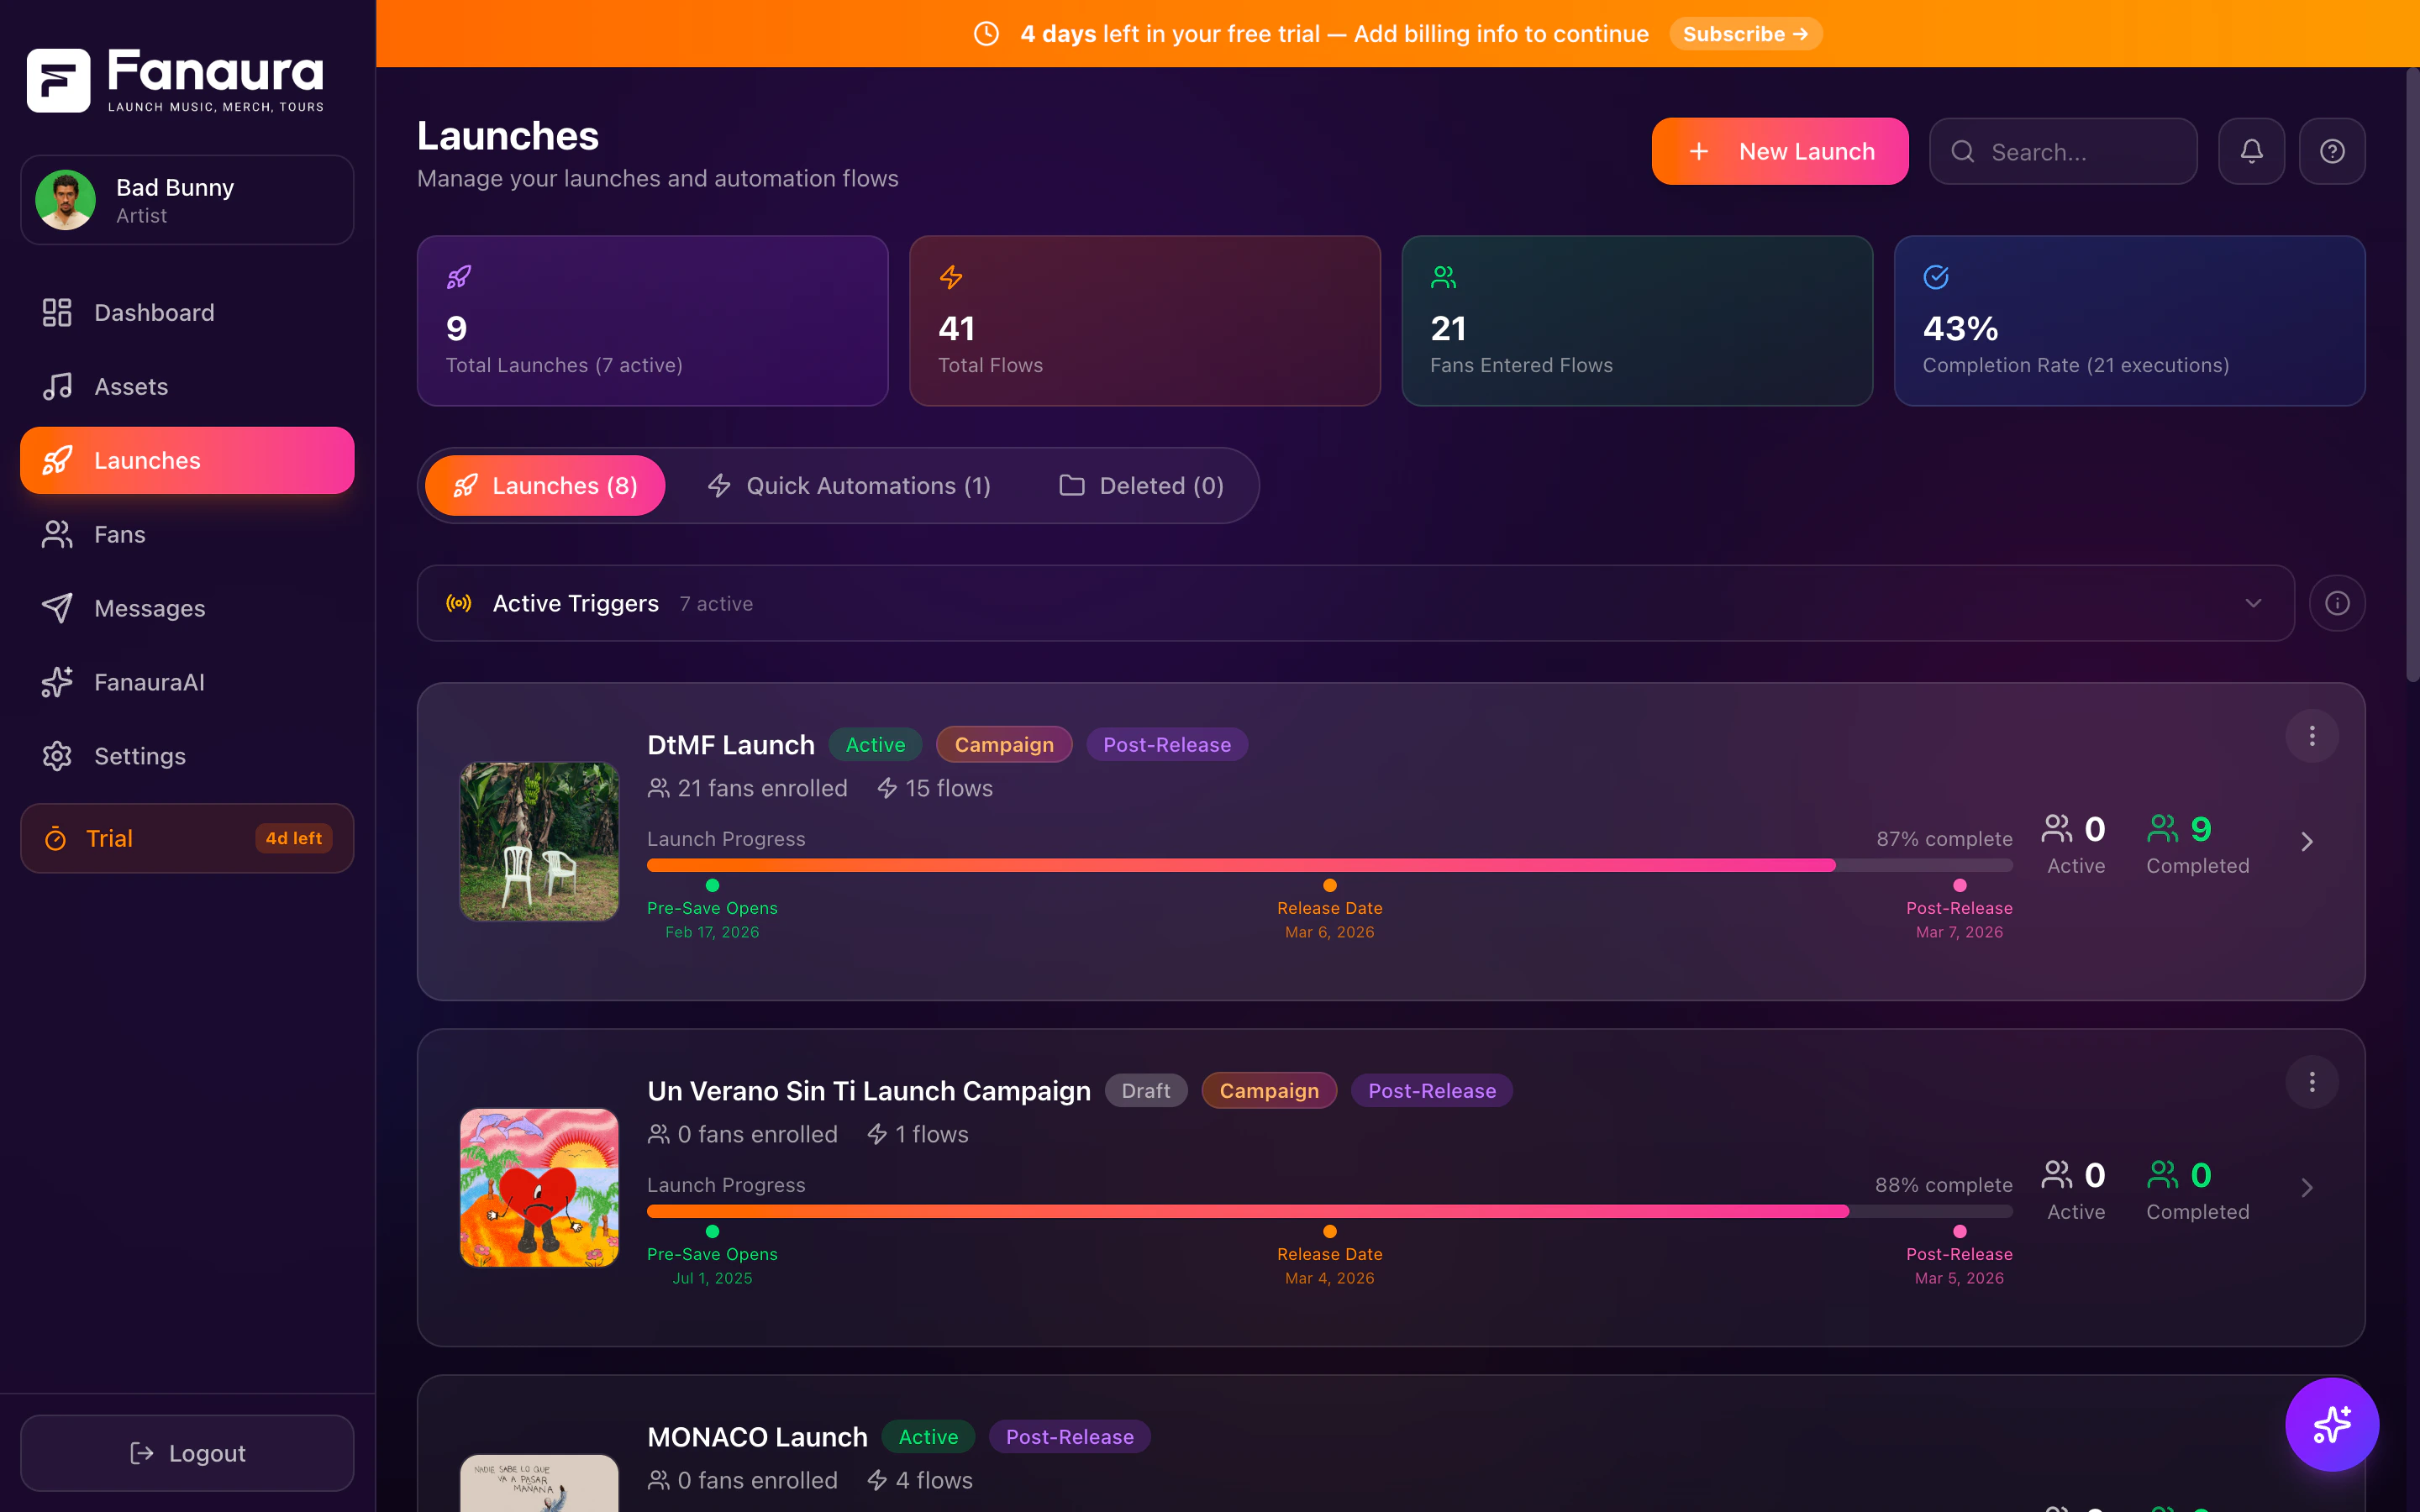Click Un Verano Sin Ti album cover thumbnail
Screen dimensions: 2420x1512
[539, 1187]
